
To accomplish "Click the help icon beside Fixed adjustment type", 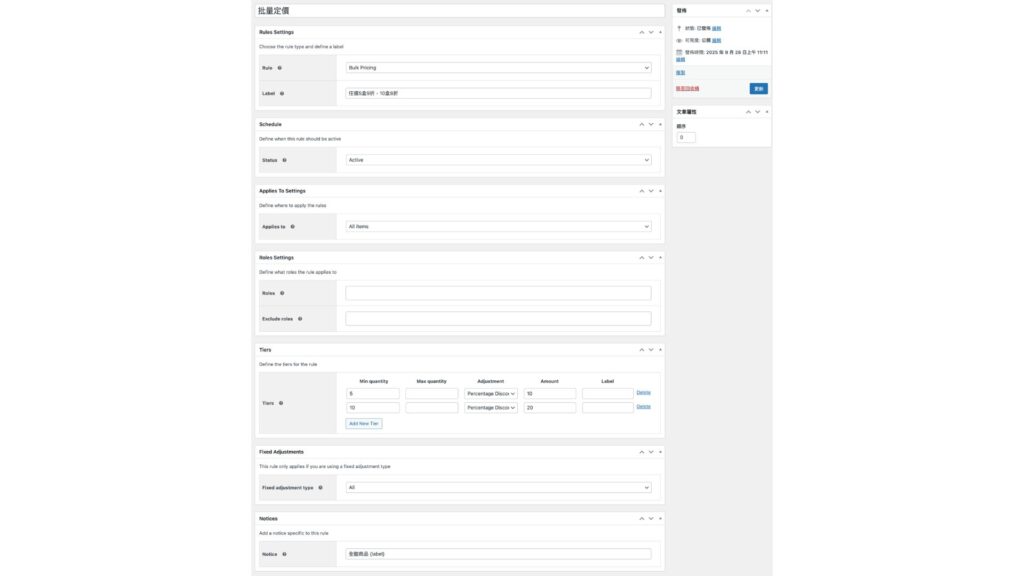I will click(x=320, y=488).
